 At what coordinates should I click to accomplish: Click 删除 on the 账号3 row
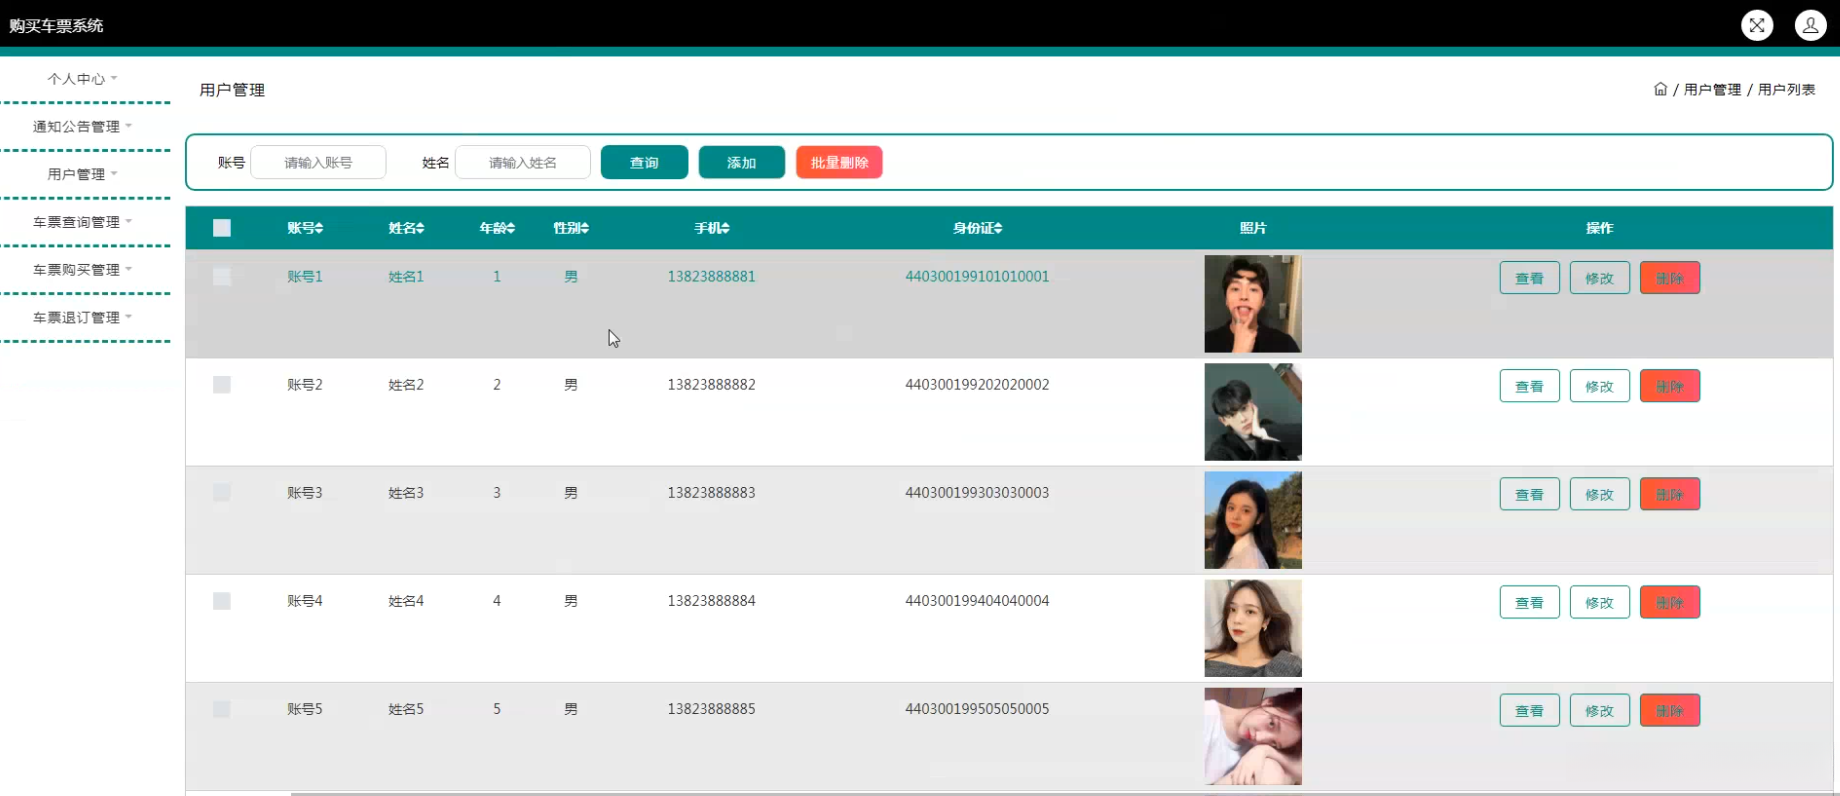click(1670, 494)
